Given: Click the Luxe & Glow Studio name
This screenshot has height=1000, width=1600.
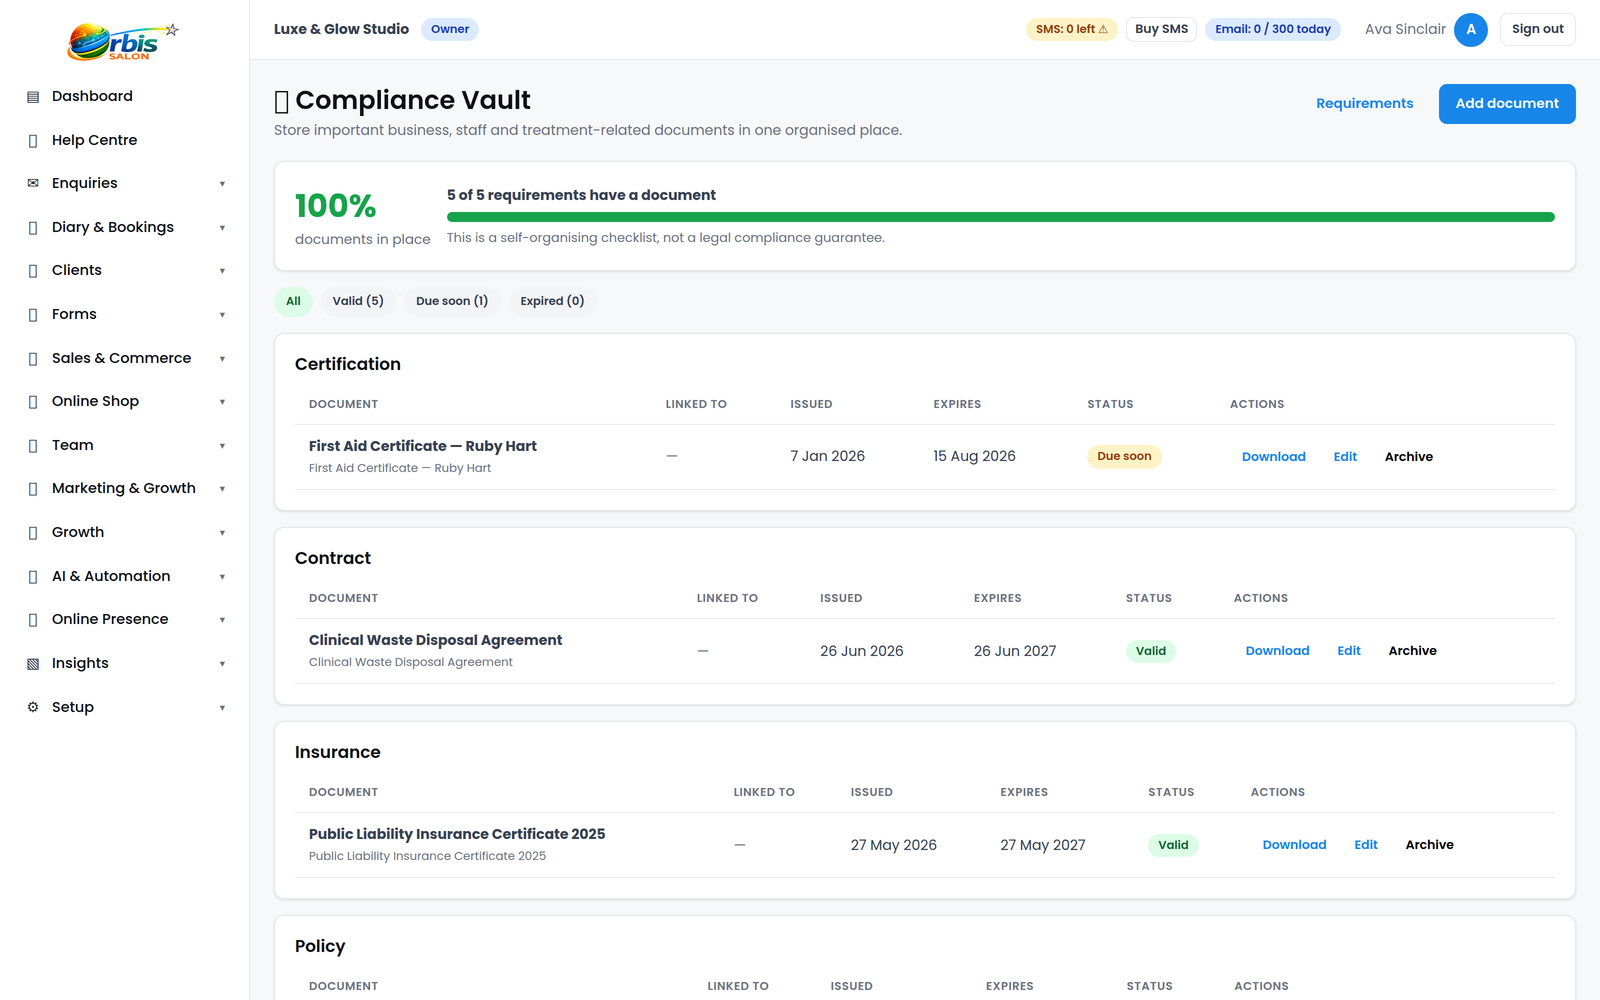Looking at the screenshot, I should tap(341, 29).
